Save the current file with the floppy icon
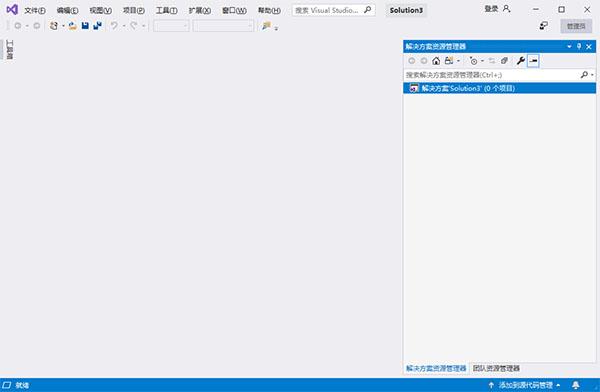The height and width of the screenshot is (392, 600). point(85,26)
